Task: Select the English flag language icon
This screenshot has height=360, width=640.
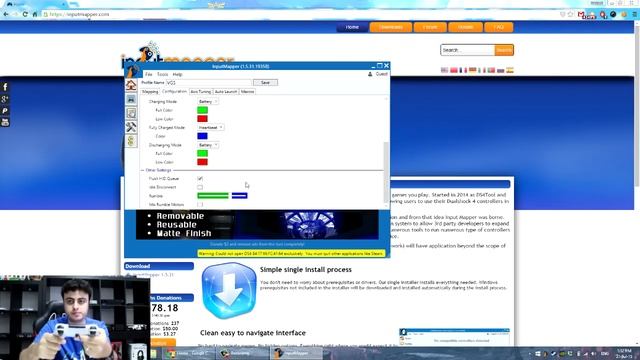Action: [x=444, y=70]
